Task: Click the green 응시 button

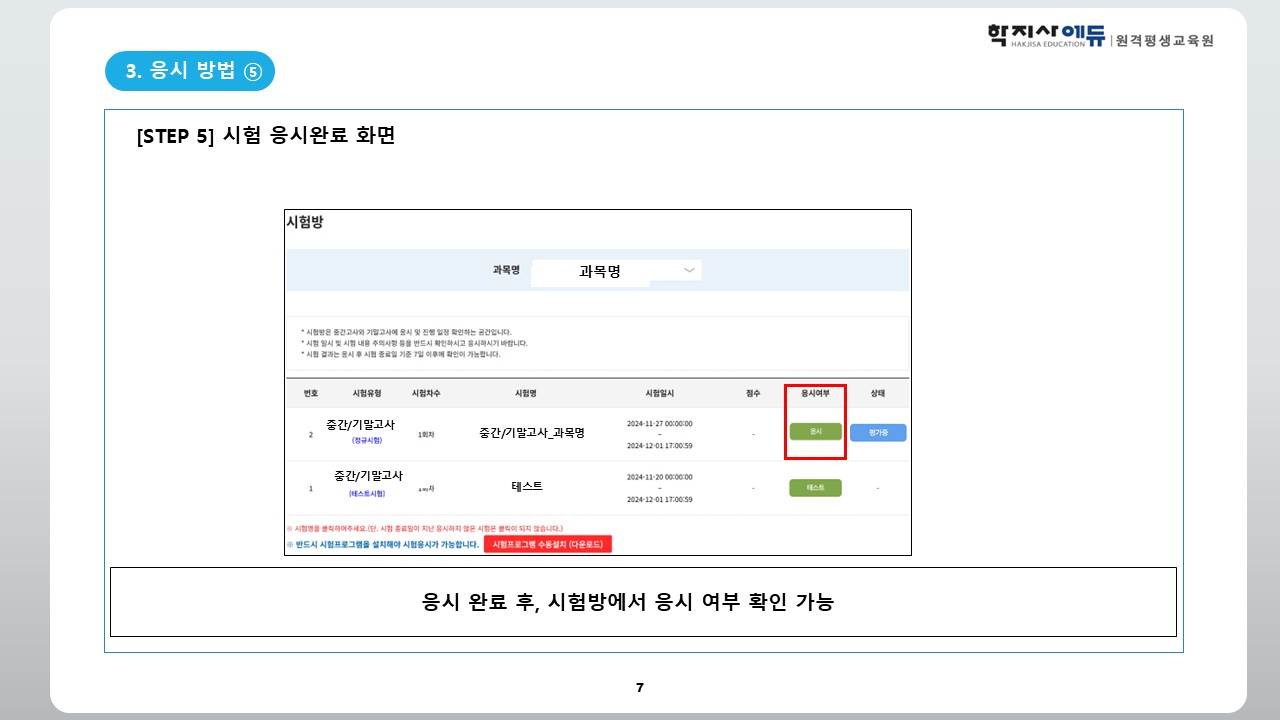Action: tap(815, 432)
